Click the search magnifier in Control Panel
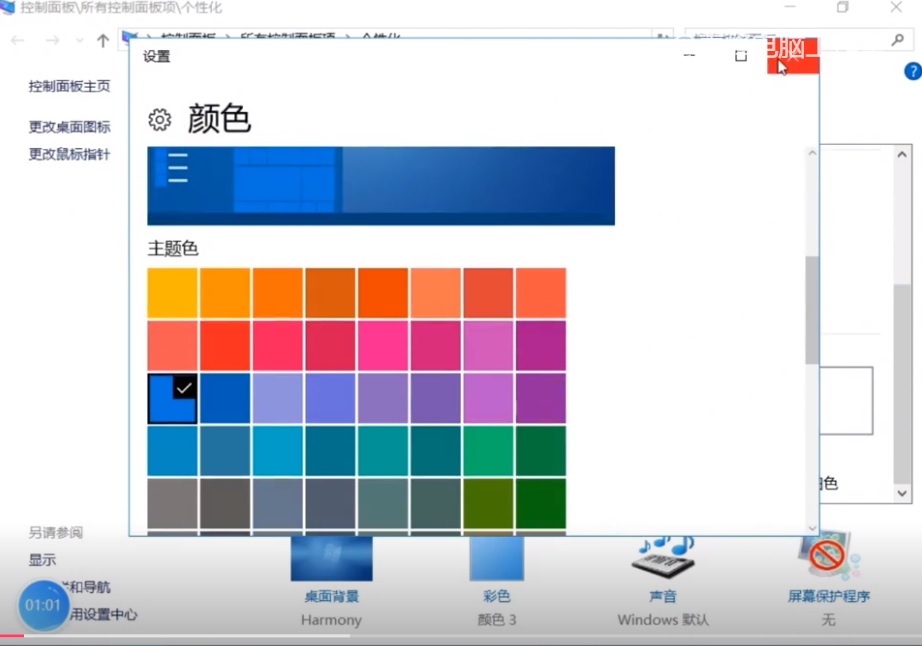This screenshot has height=646, width=922. coord(897,39)
